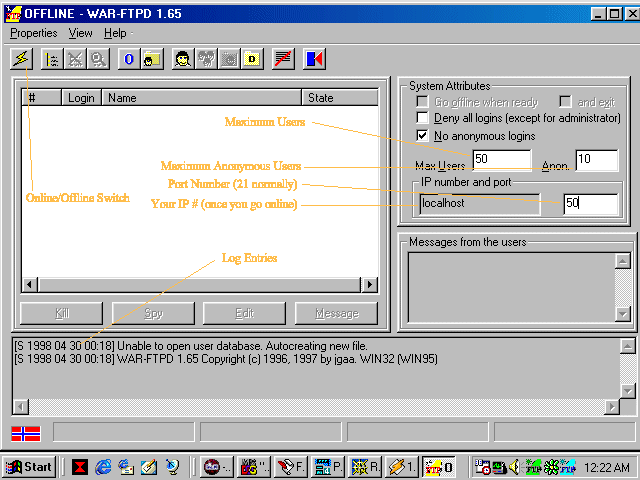Click the localhost IP field

pos(480,204)
